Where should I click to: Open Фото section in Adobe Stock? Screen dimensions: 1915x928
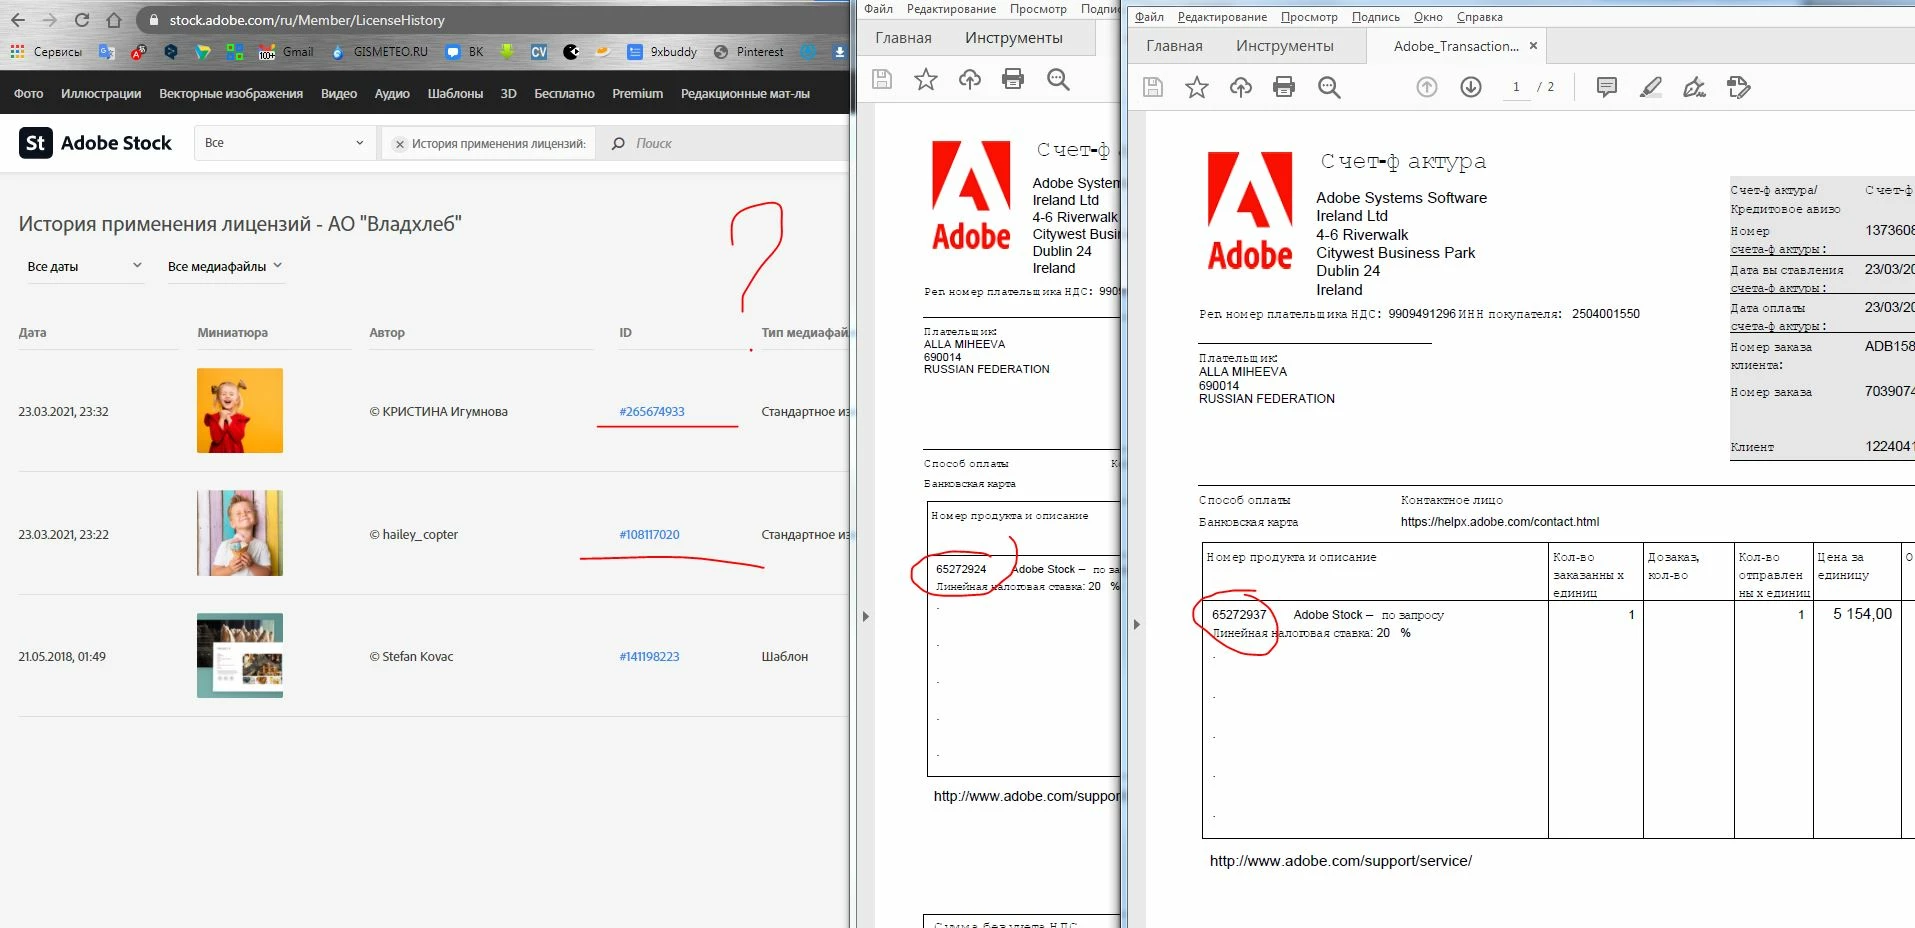tap(28, 94)
